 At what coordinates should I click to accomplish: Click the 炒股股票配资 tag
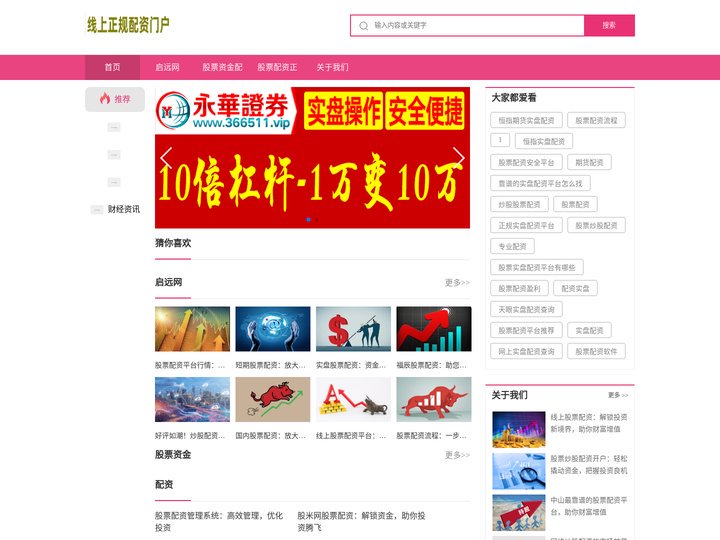(519, 205)
